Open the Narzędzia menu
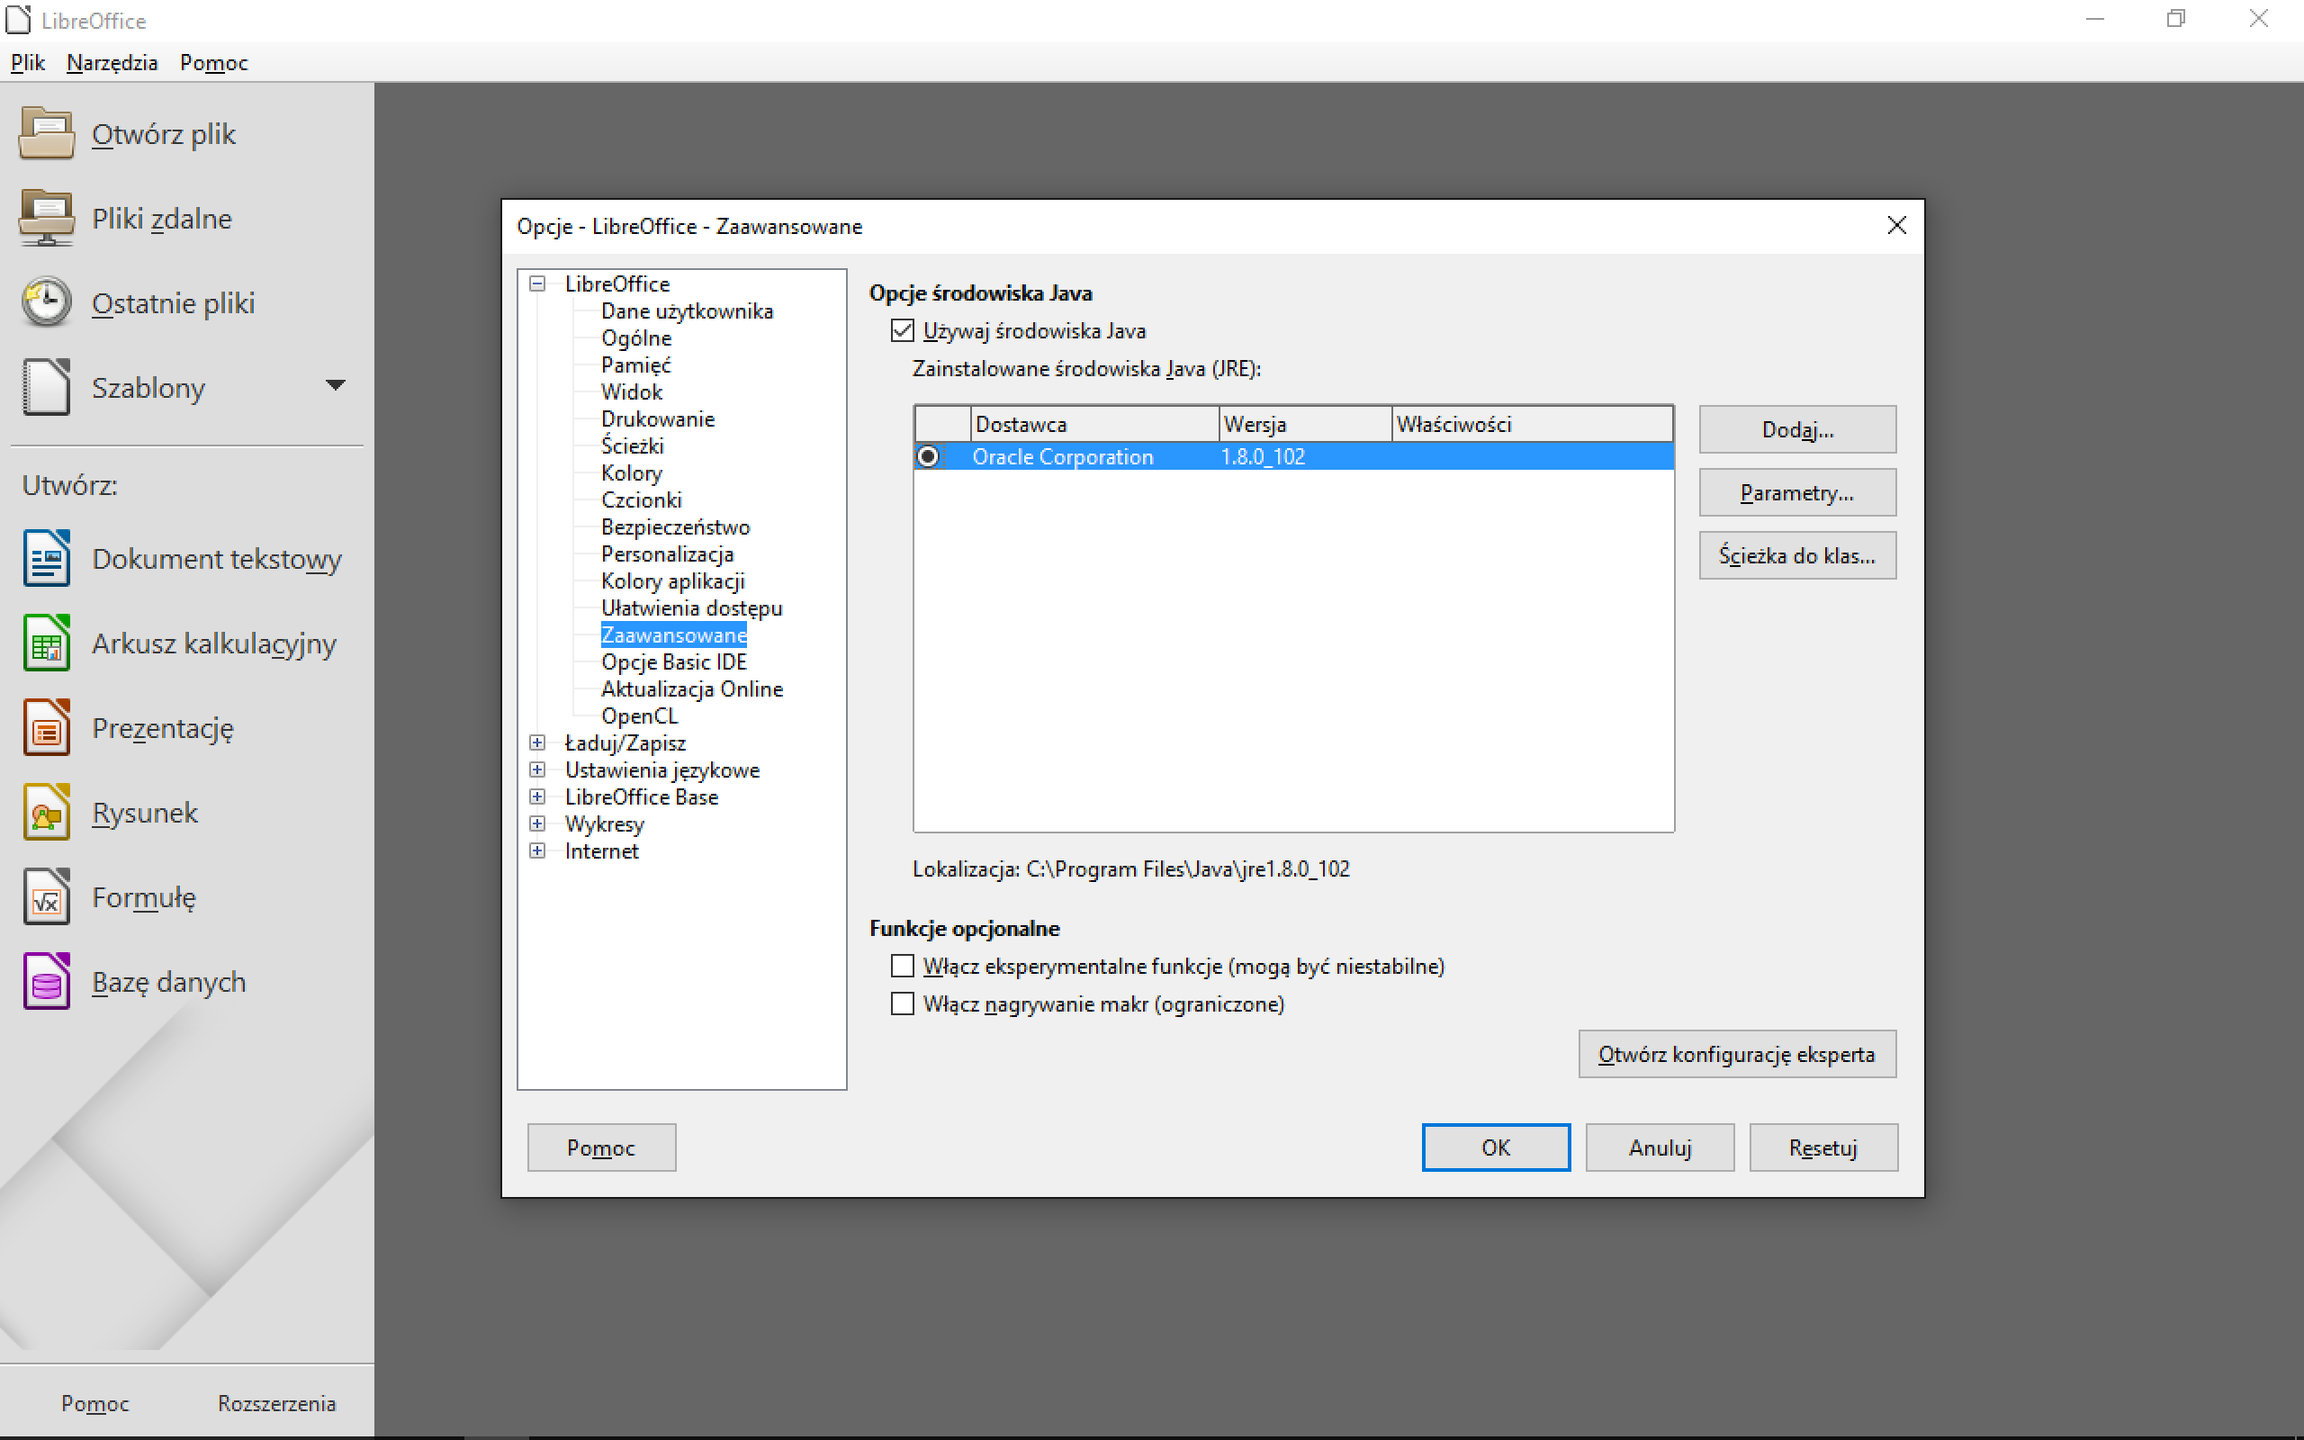2304x1440 pixels. 112,63
